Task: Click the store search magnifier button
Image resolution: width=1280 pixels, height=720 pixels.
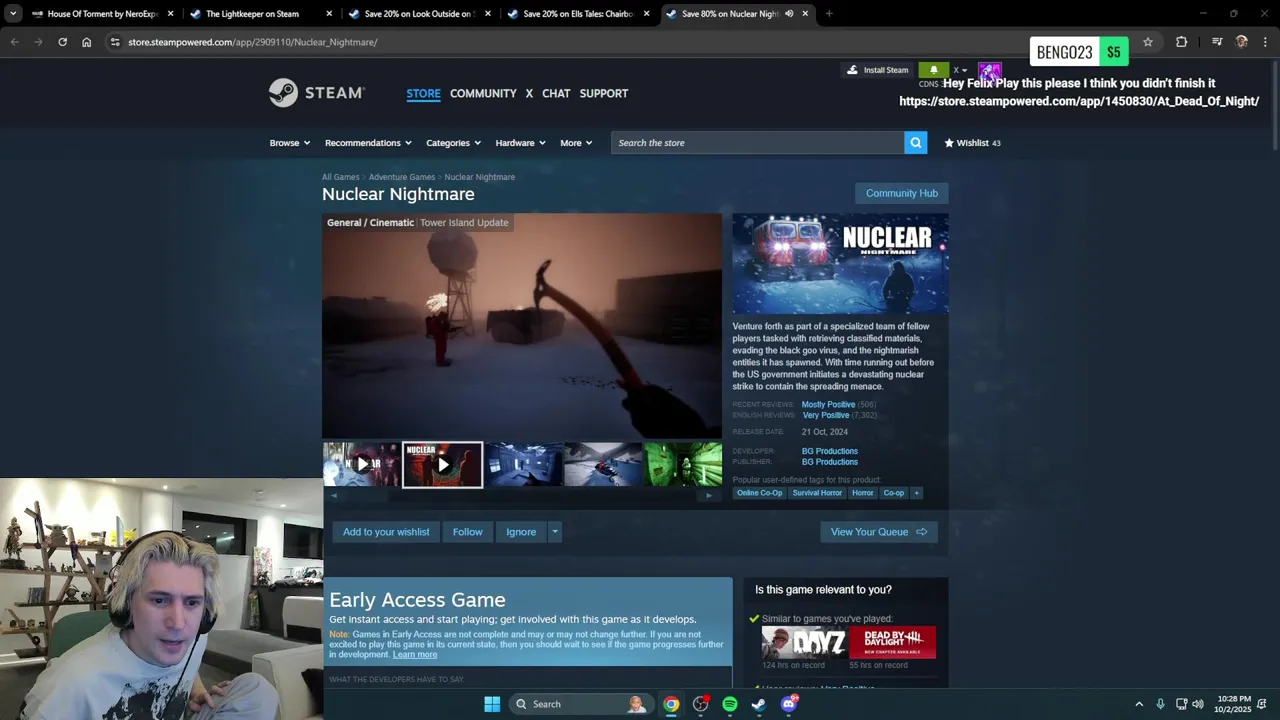Action: coord(915,143)
